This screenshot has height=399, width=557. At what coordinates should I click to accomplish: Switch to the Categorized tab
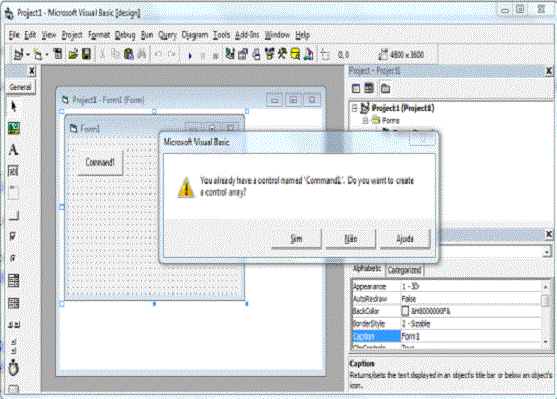404,270
